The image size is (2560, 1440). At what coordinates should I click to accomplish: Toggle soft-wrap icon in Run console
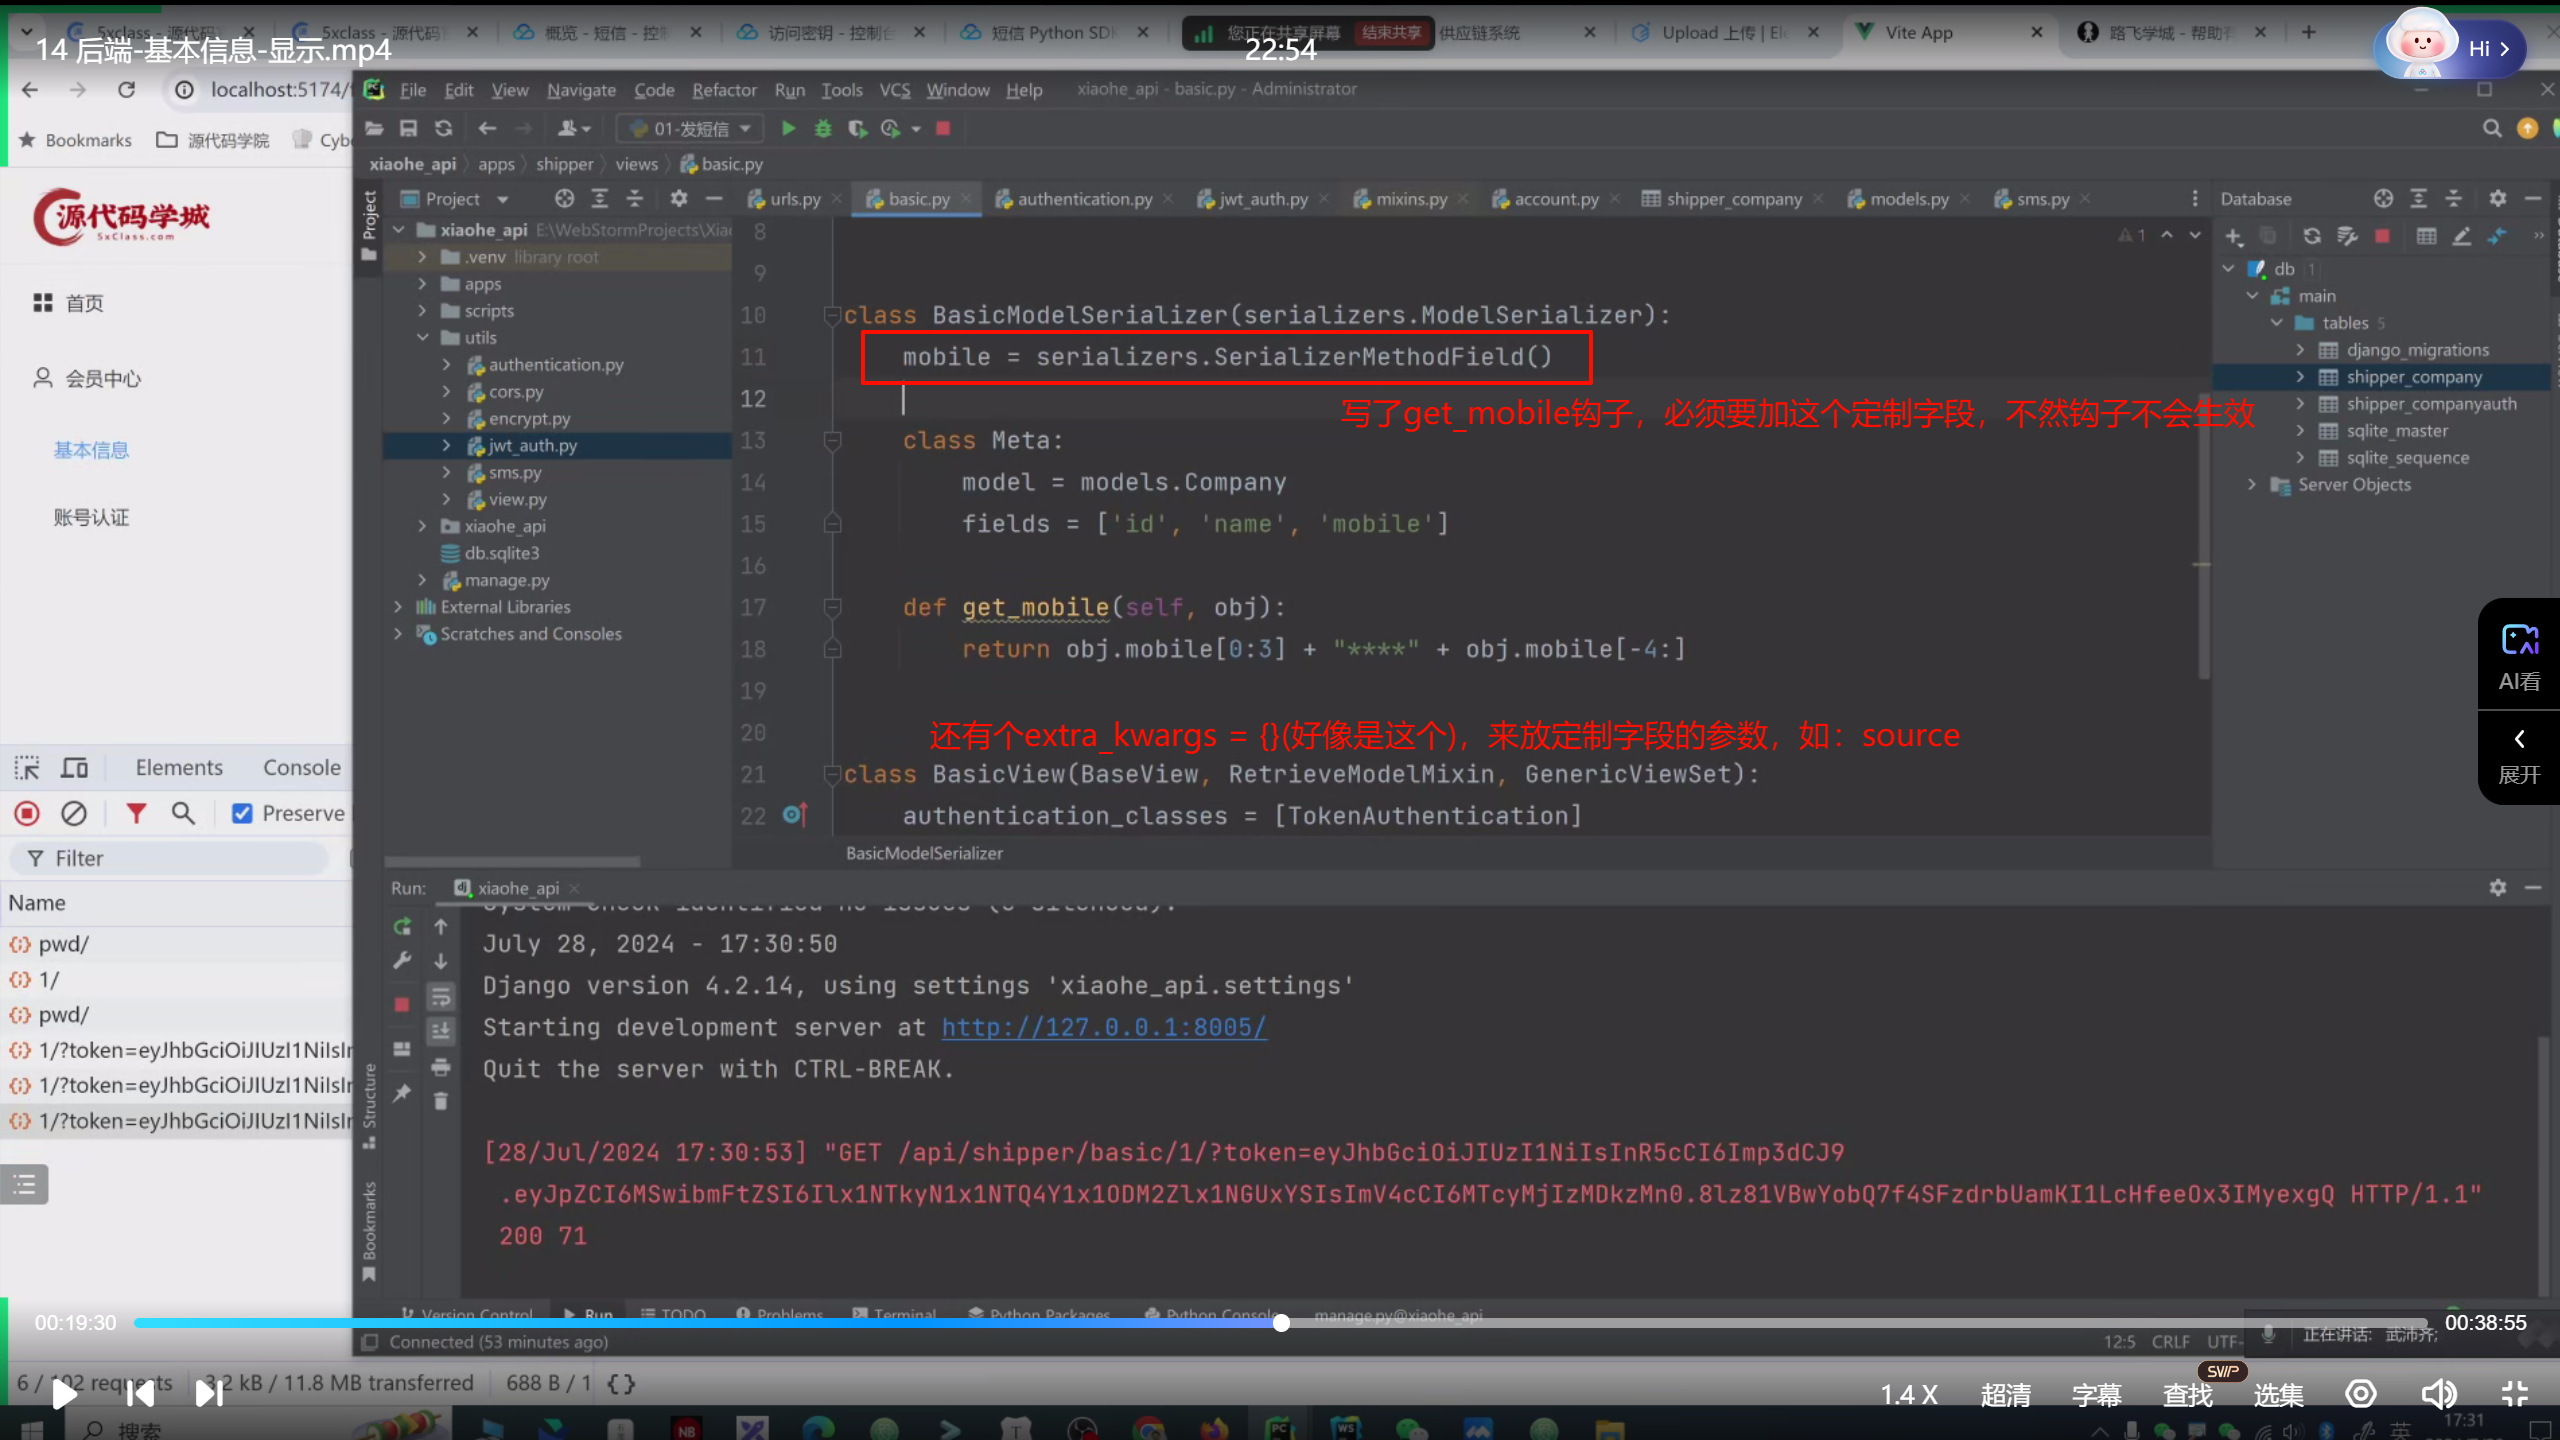[441, 997]
